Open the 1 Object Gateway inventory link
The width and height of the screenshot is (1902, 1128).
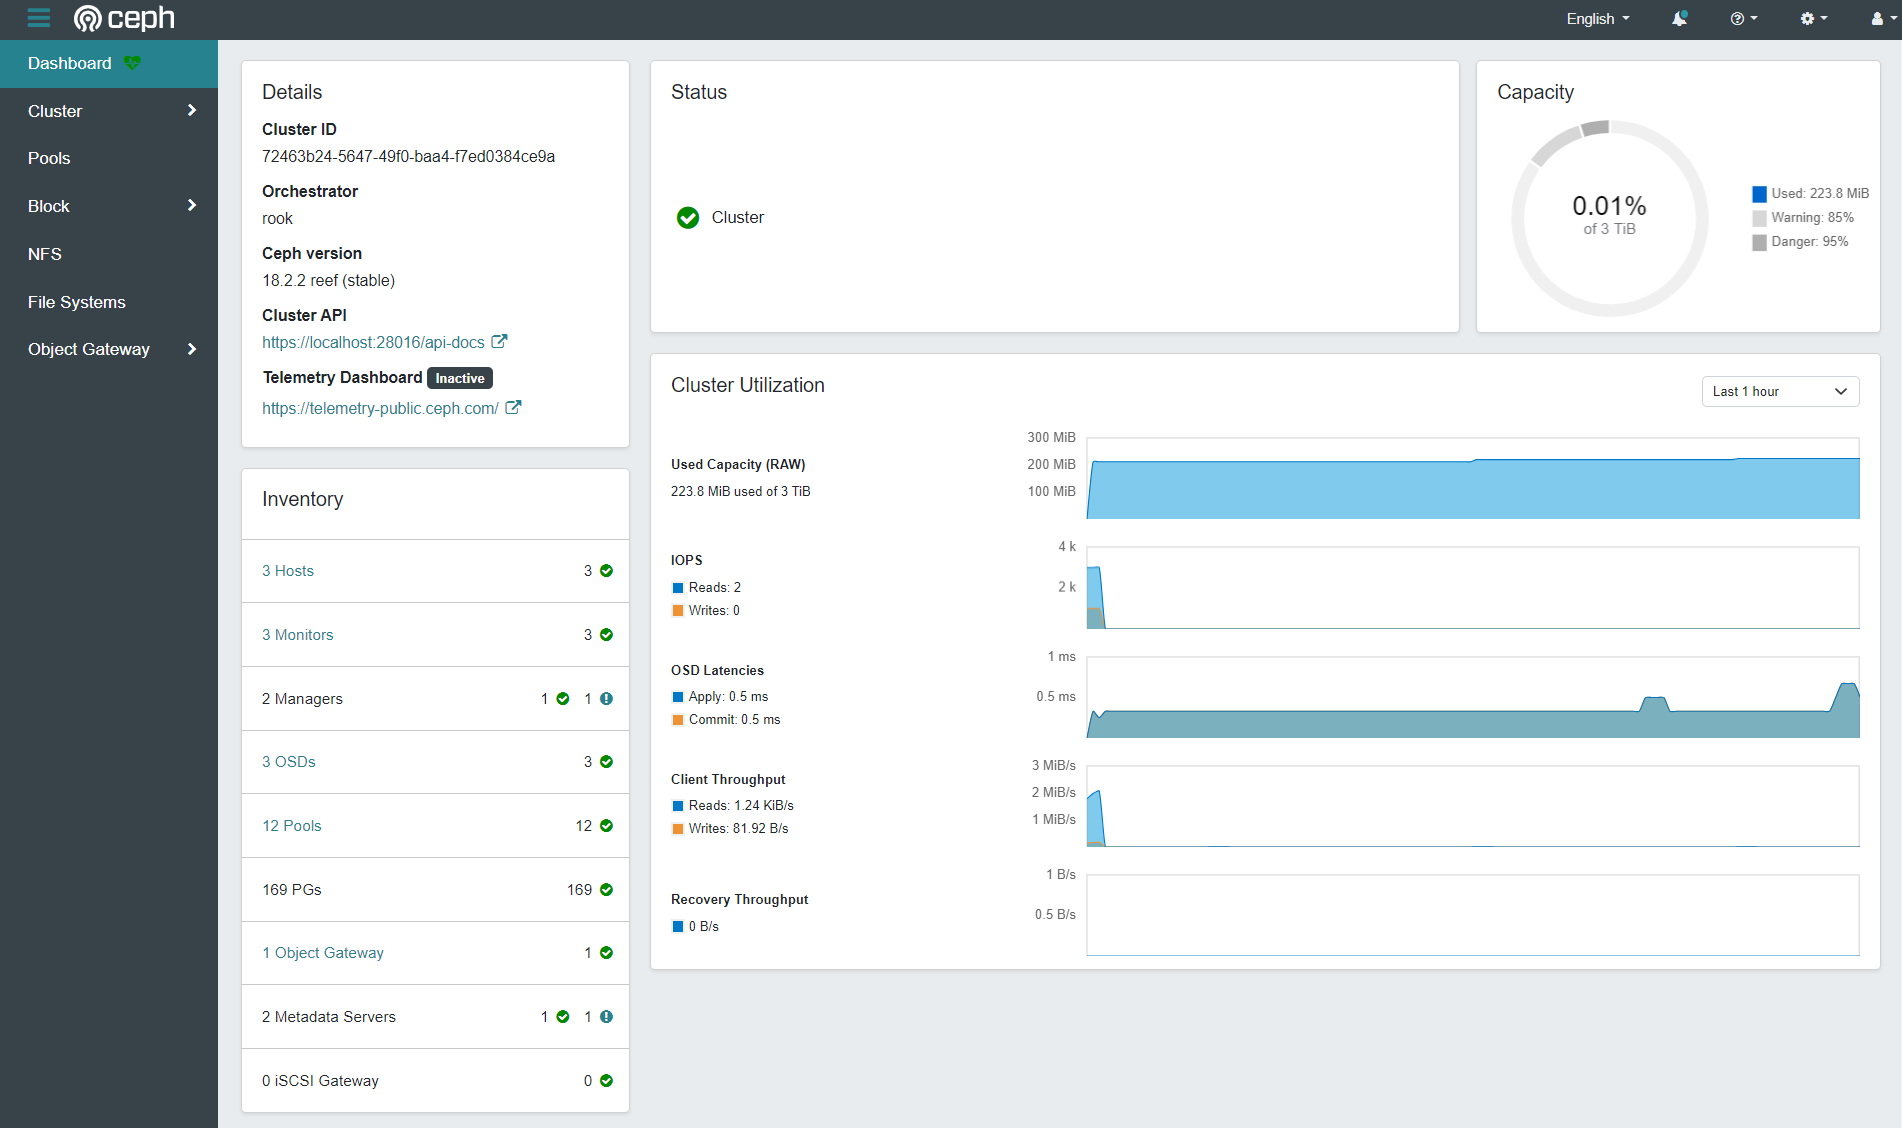(x=323, y=953)
